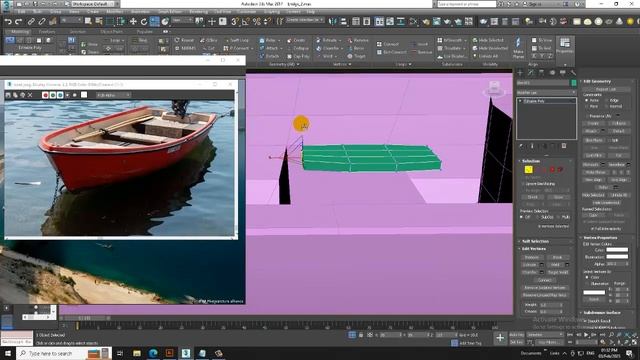Viewport: 640px width, 360px height.
Task: Click Repeat Last button
Action: point(606,89)
